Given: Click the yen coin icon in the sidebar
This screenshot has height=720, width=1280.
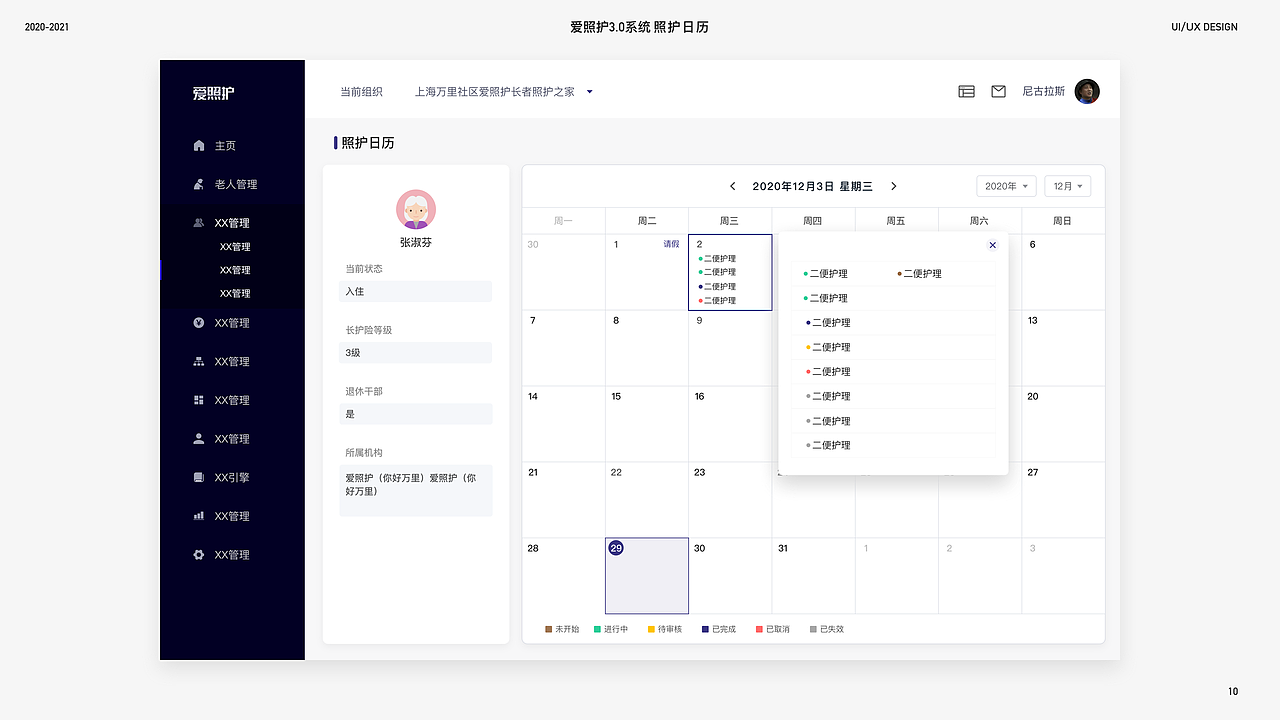Looking at the screenshot, I should [198, 323].
